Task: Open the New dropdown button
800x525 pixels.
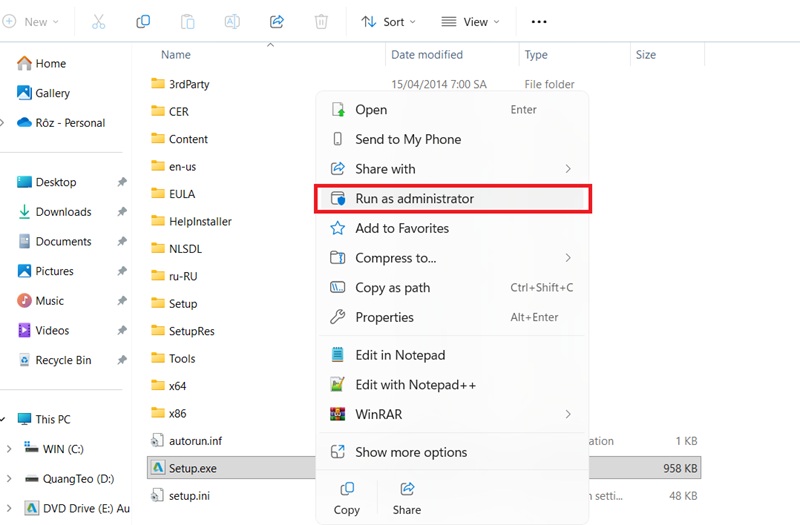Action: [31, 21]
